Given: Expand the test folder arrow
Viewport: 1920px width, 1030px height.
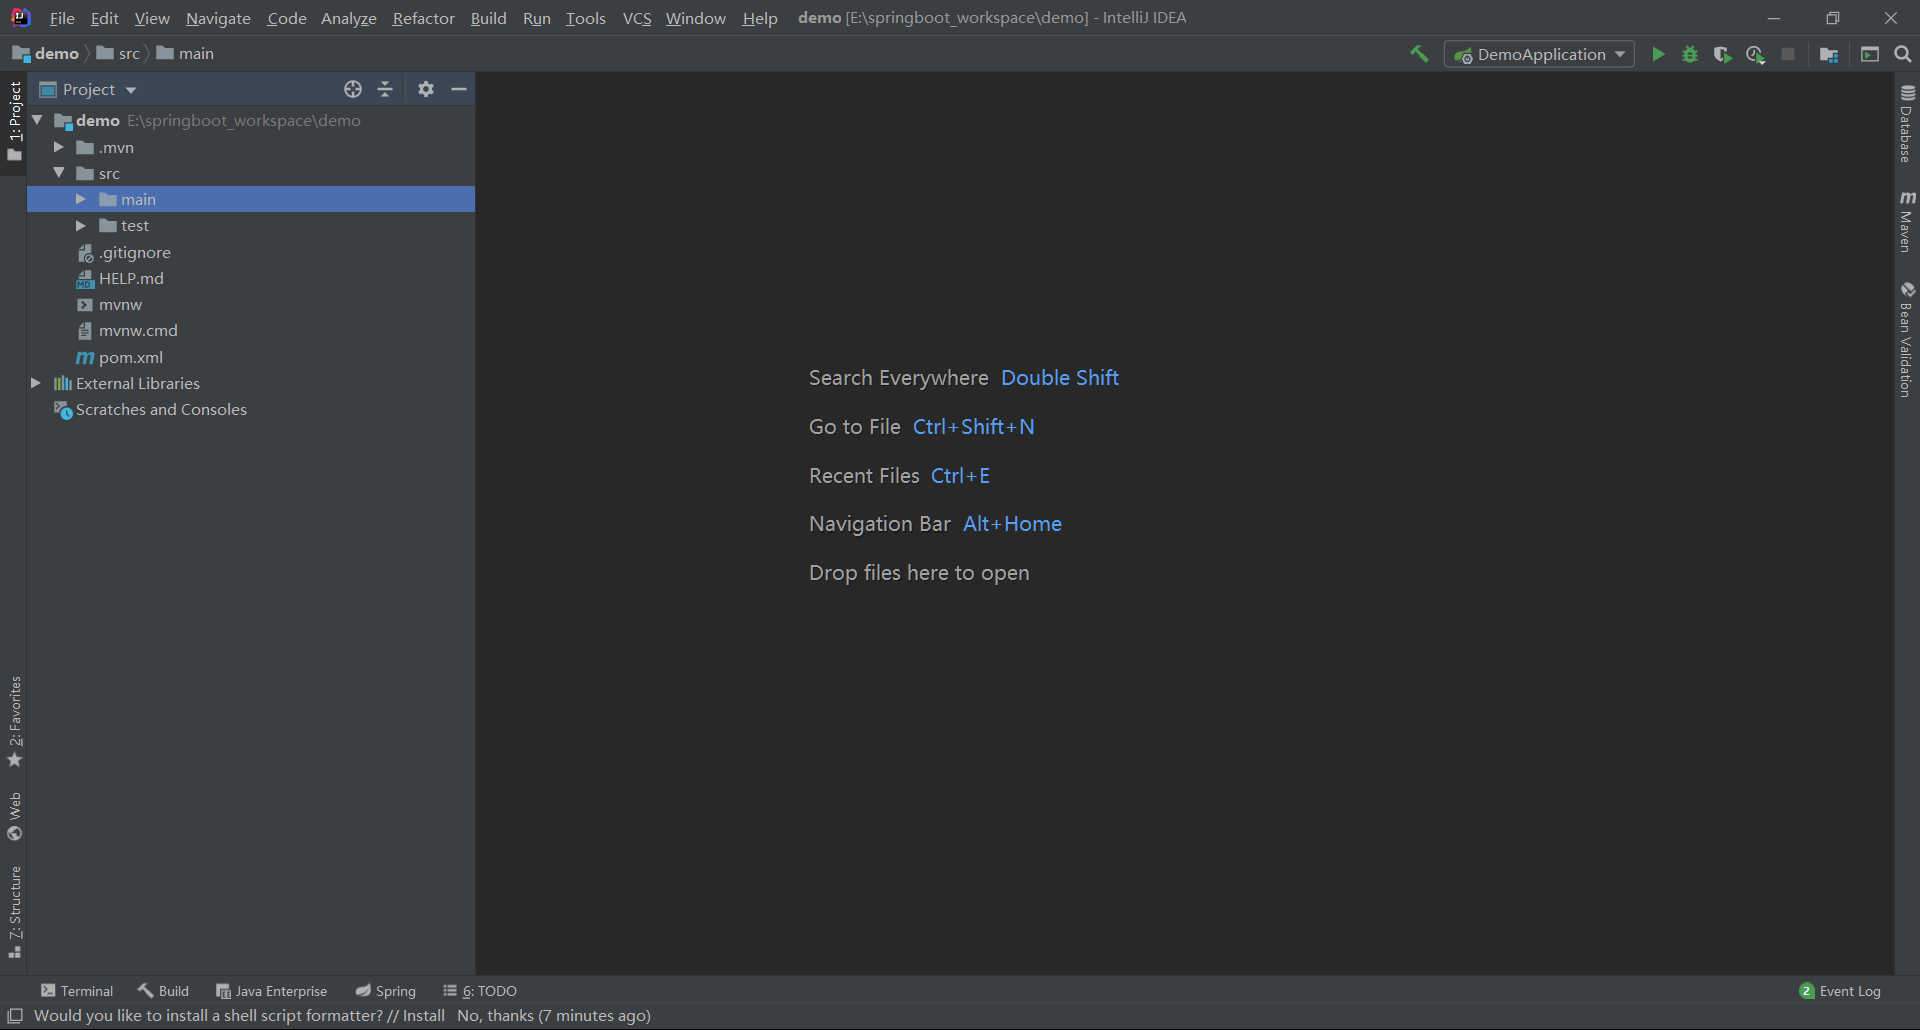Looking at the screenshot, I should pyautogui.click(x=81, y=226).
